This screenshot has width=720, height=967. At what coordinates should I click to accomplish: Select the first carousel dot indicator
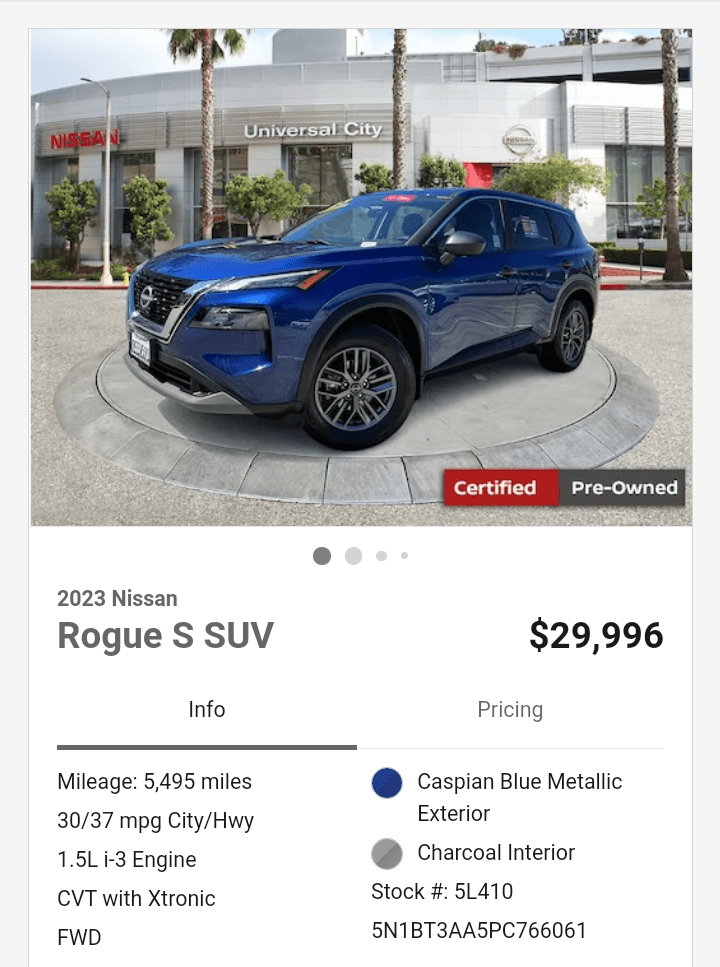click(322, 556)
